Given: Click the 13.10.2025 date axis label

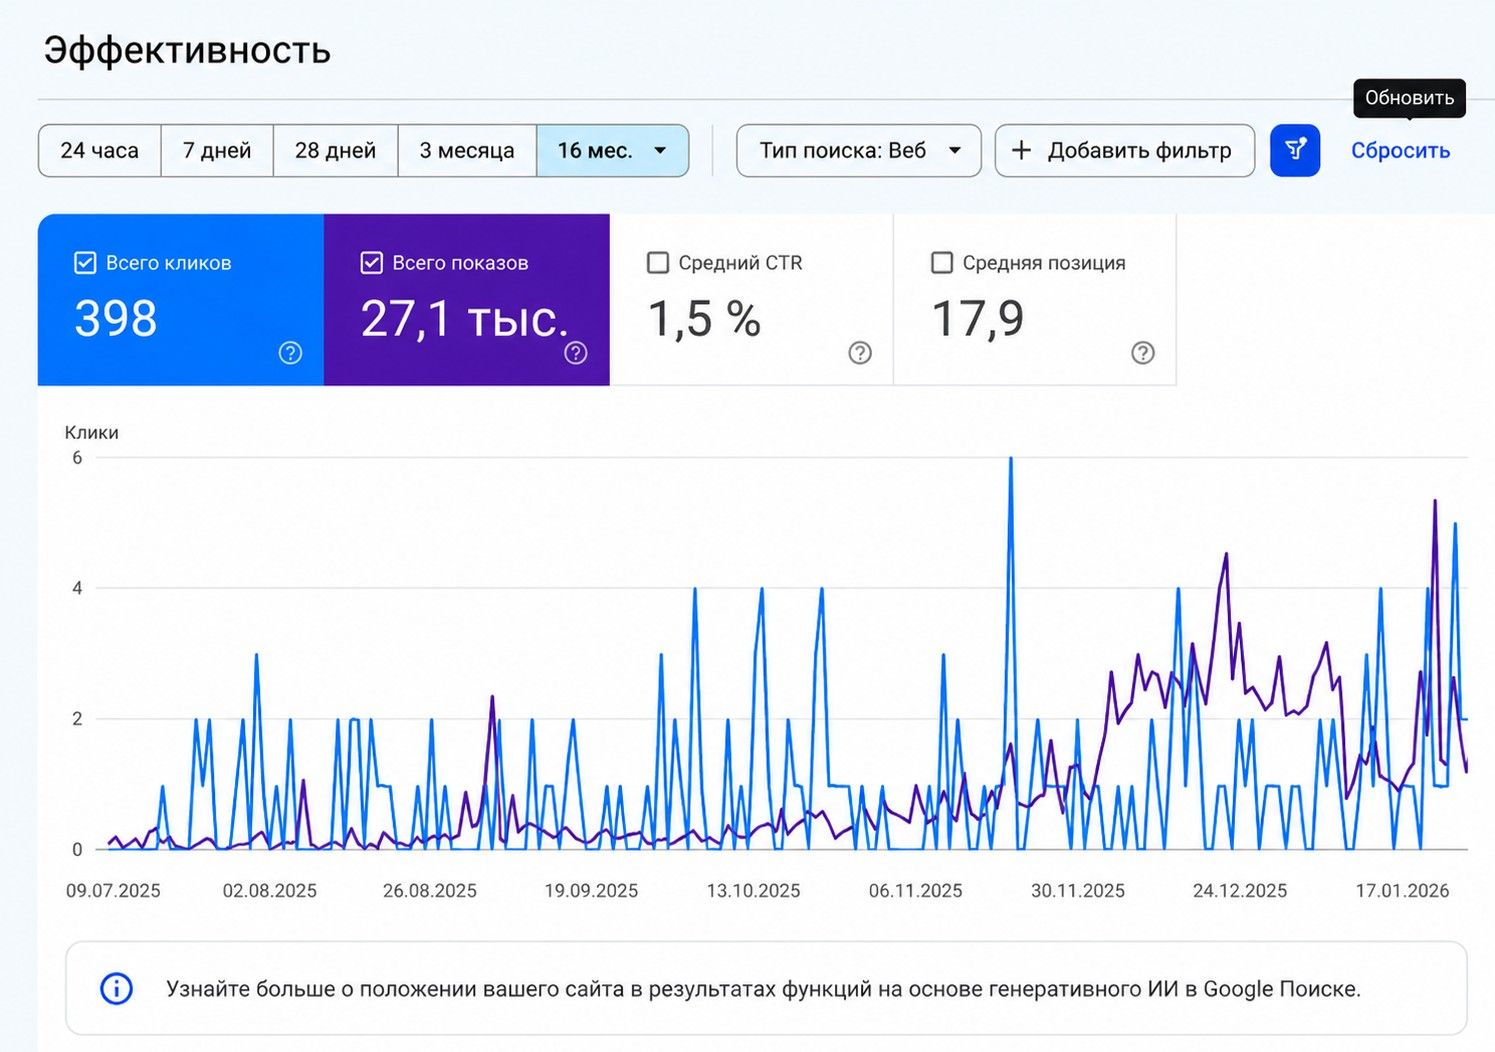Looking at the screenshot, I should coord(753,891).
